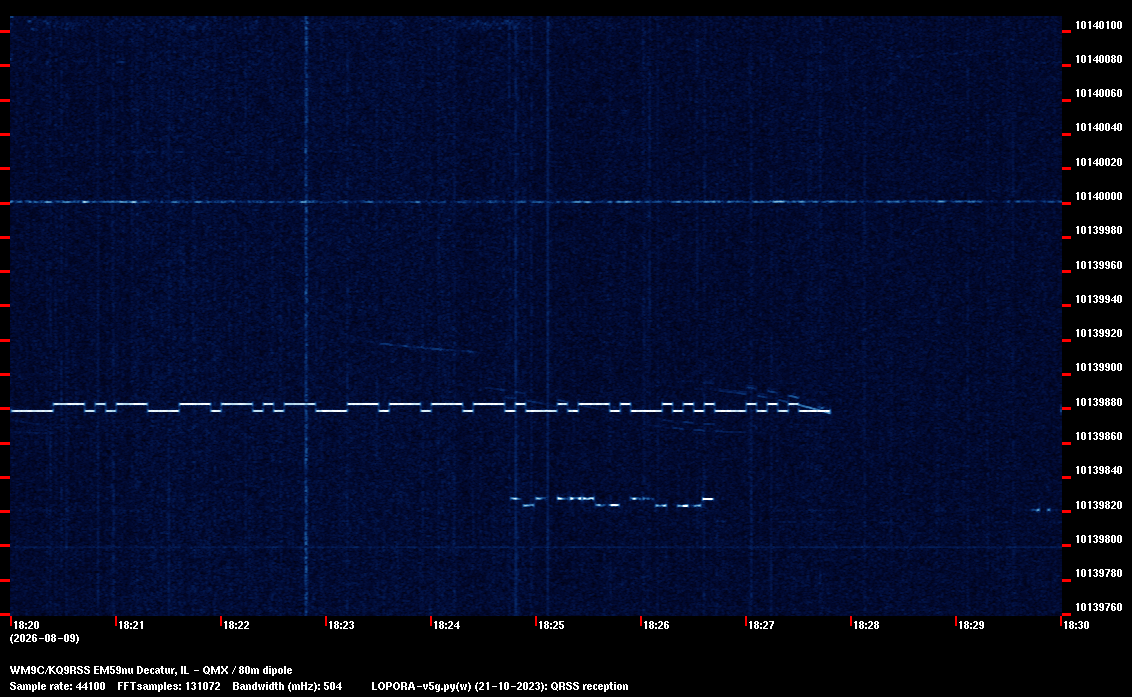Click the 10139980 frequency label

coord(1098,230)
